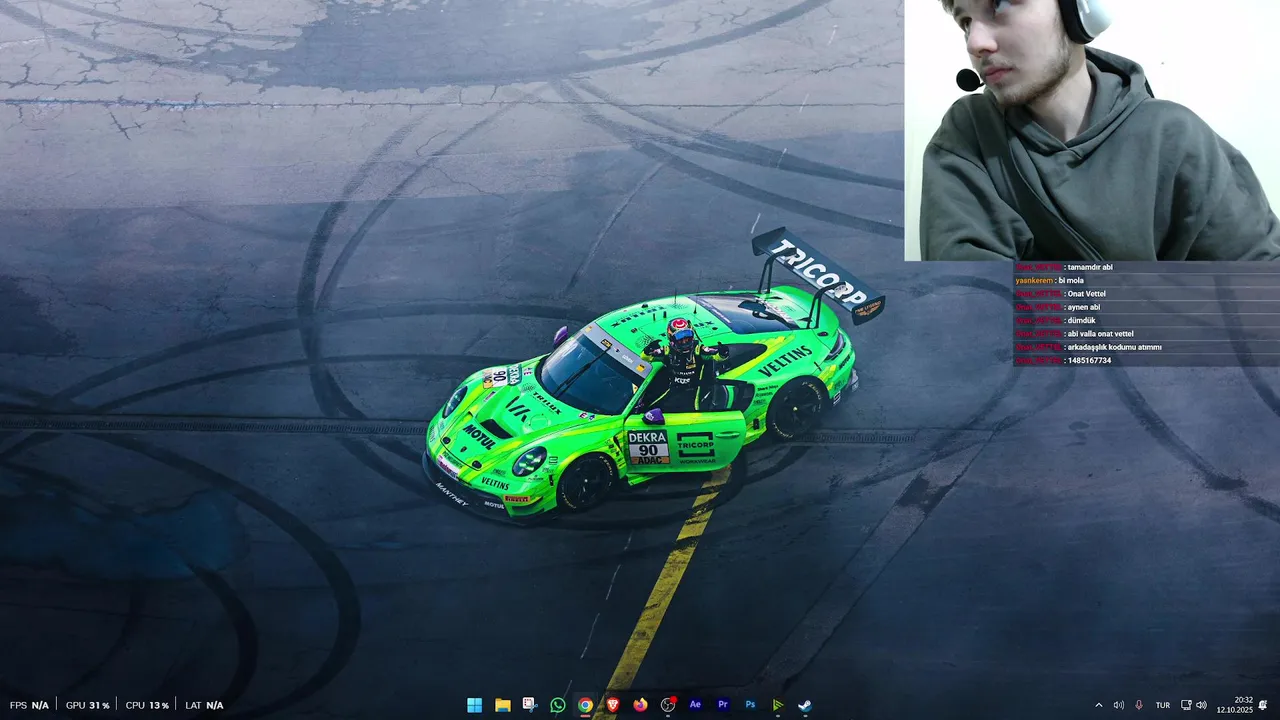Click the CPU 13 % overlay reading

[147, 705]
